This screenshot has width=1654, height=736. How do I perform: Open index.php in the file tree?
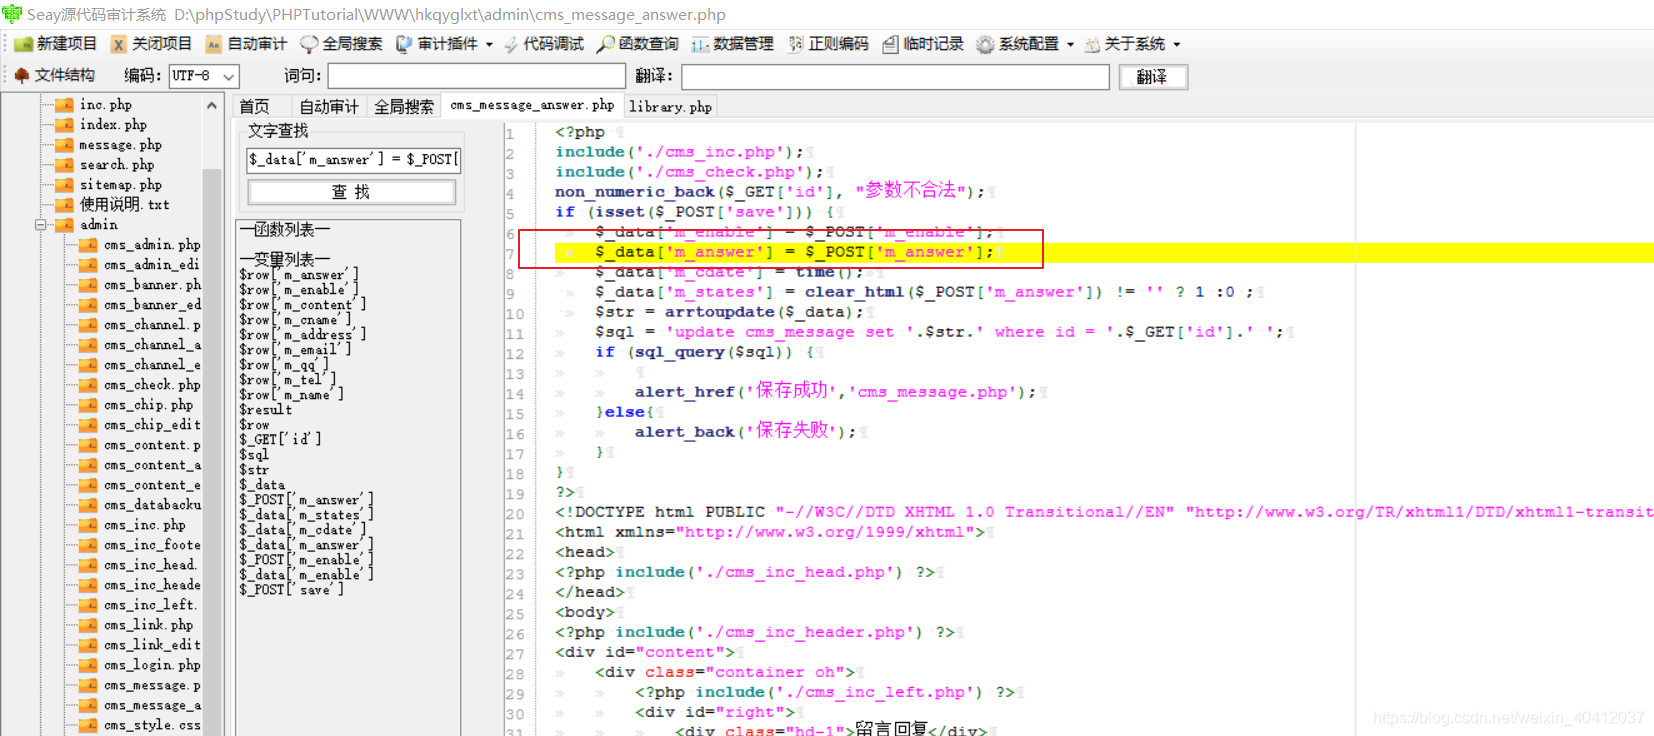pyautogui.click(x=113, y=125)
